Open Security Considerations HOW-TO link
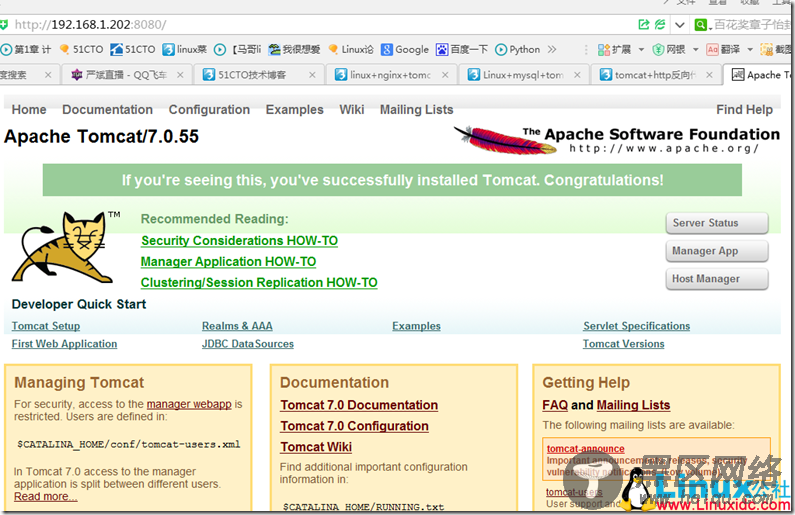 [x=239, y=241]
